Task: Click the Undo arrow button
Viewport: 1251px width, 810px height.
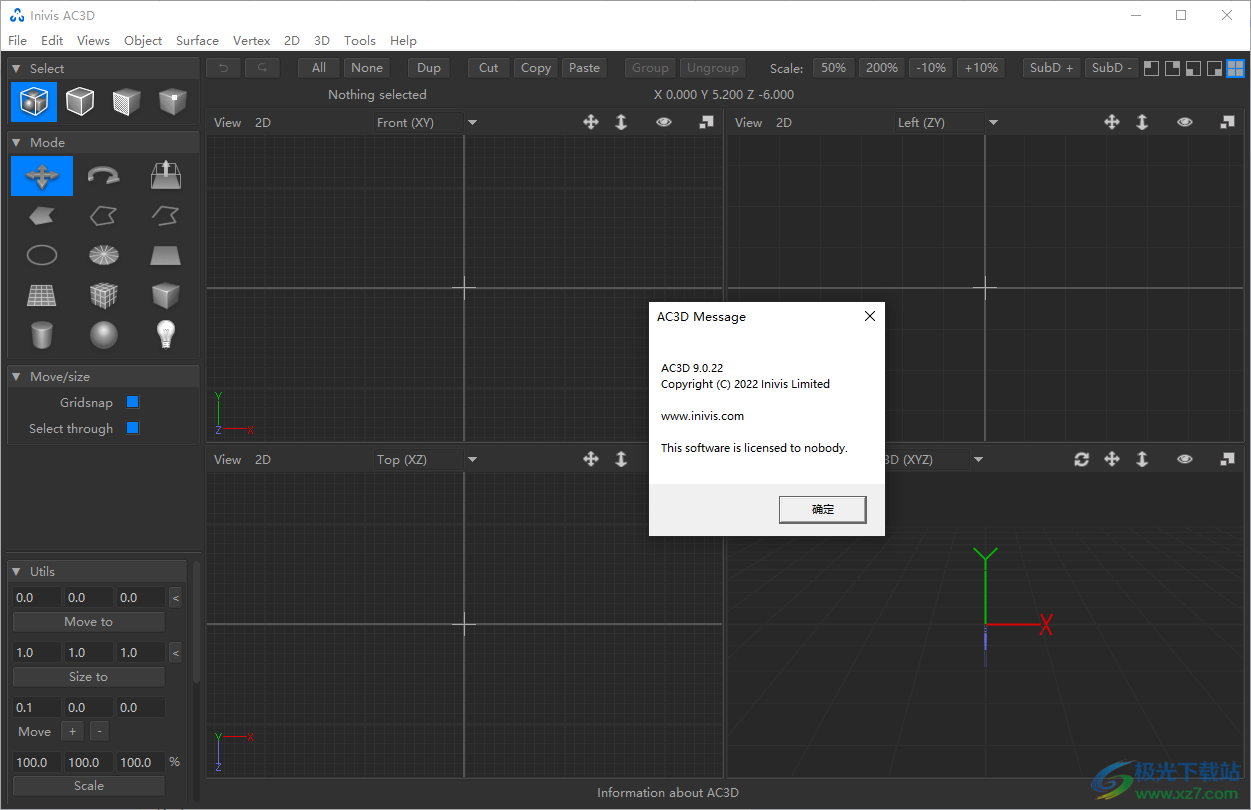Action: point(223,68)
